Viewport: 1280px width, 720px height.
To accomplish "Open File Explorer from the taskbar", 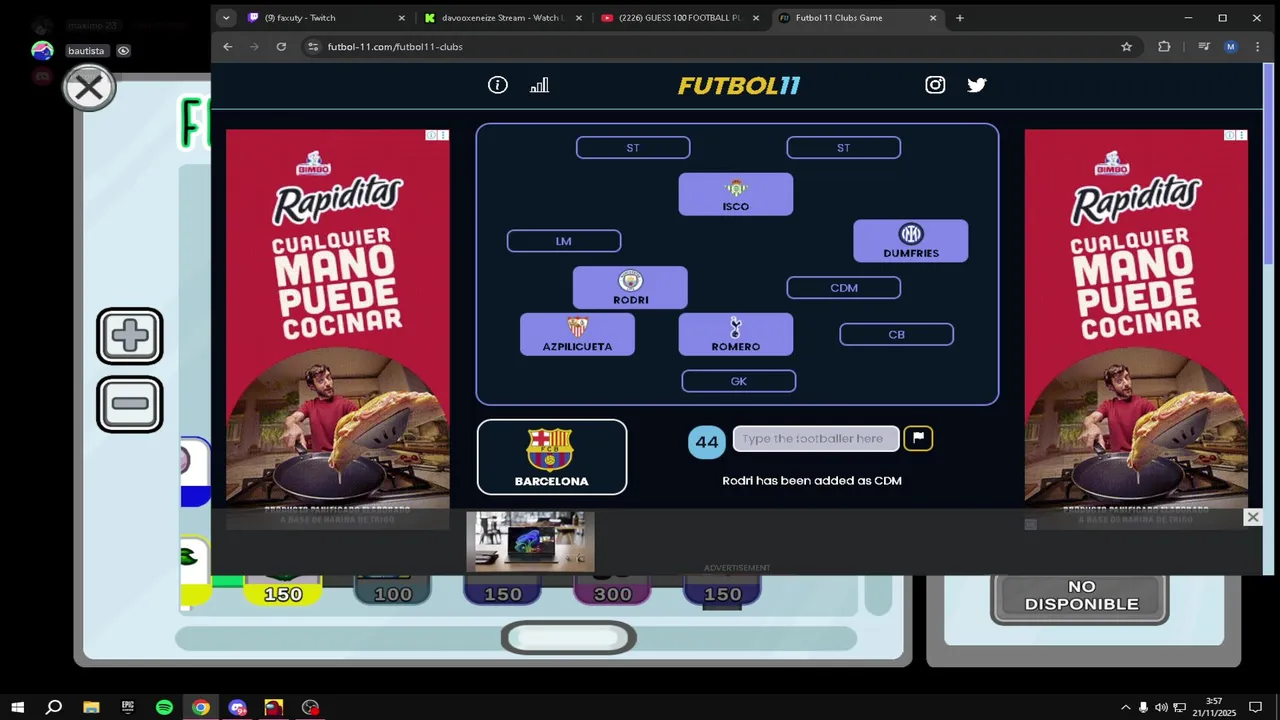I will pyautogui.click(x=91, y=707).
